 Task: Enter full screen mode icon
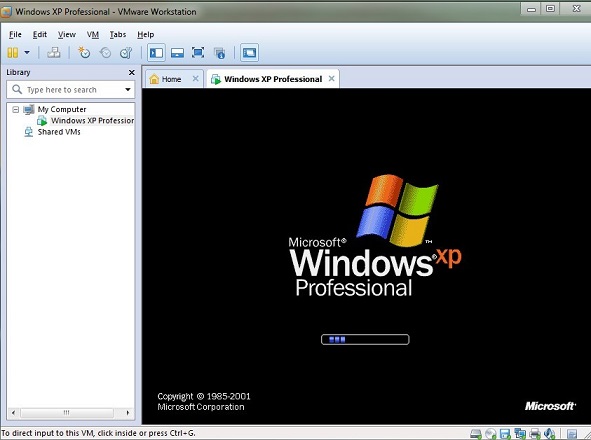point(198,52)
